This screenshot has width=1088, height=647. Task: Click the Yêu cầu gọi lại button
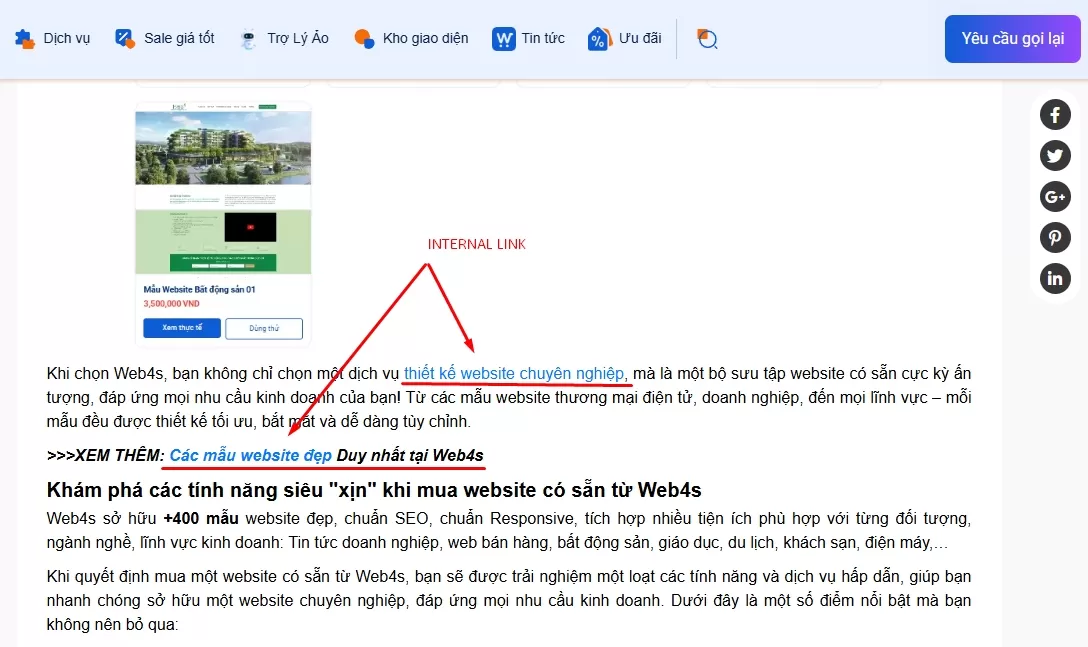tap(1012, 39)
